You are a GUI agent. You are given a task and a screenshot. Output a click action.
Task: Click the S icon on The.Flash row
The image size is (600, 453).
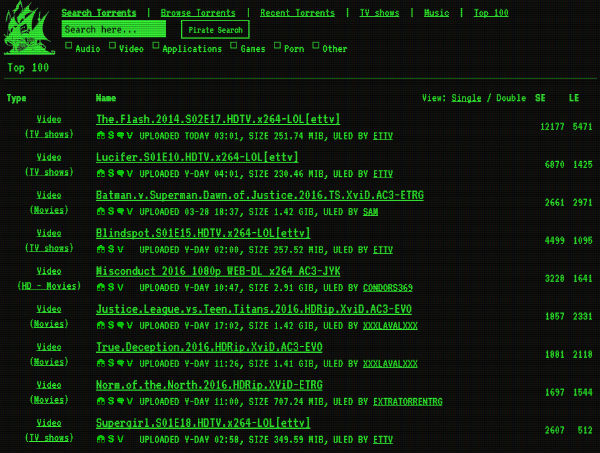click(111, 135)
